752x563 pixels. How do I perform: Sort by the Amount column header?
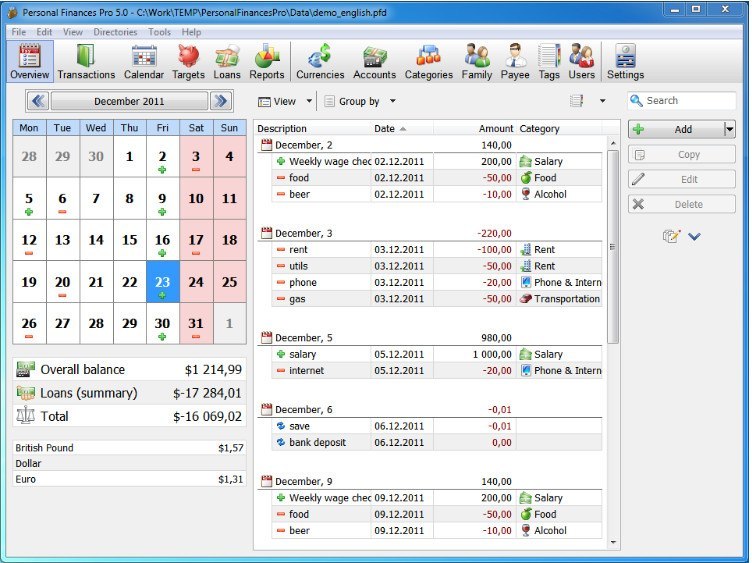474,129
